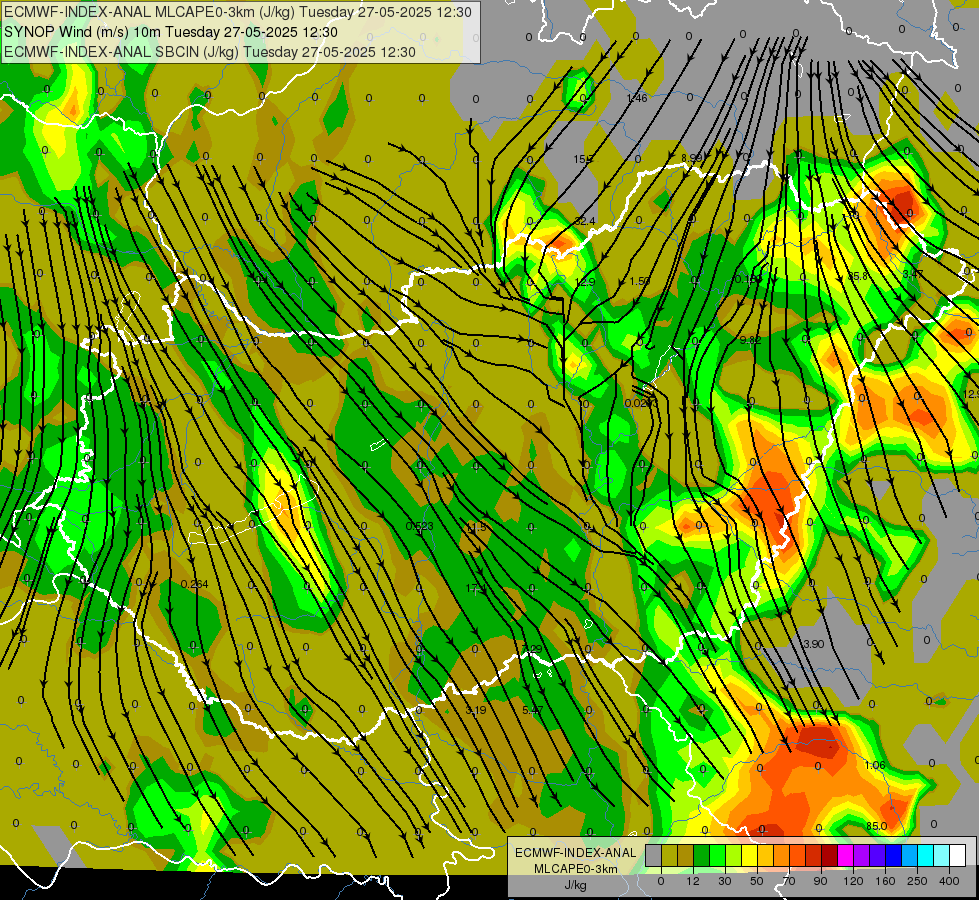
Task: Click the legend tick label 400
Action: [x=949, y=881]
